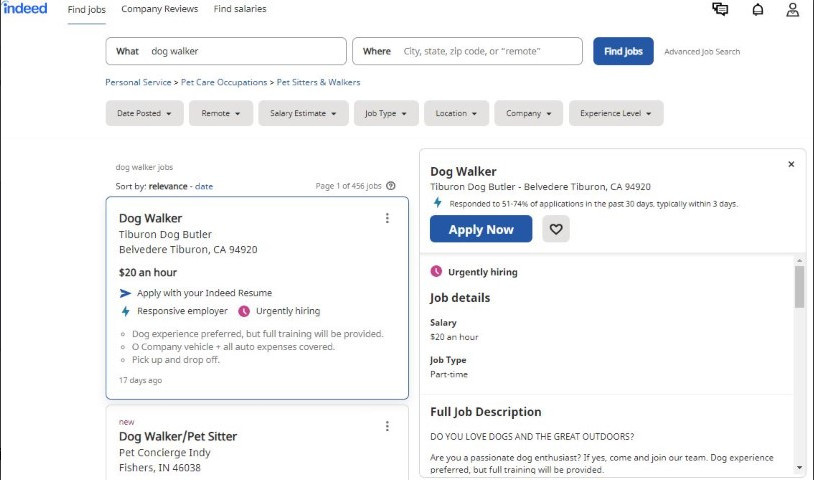
Task: Open Pet Sitters & Walkers breadcrumb
Action: [318, 82]
